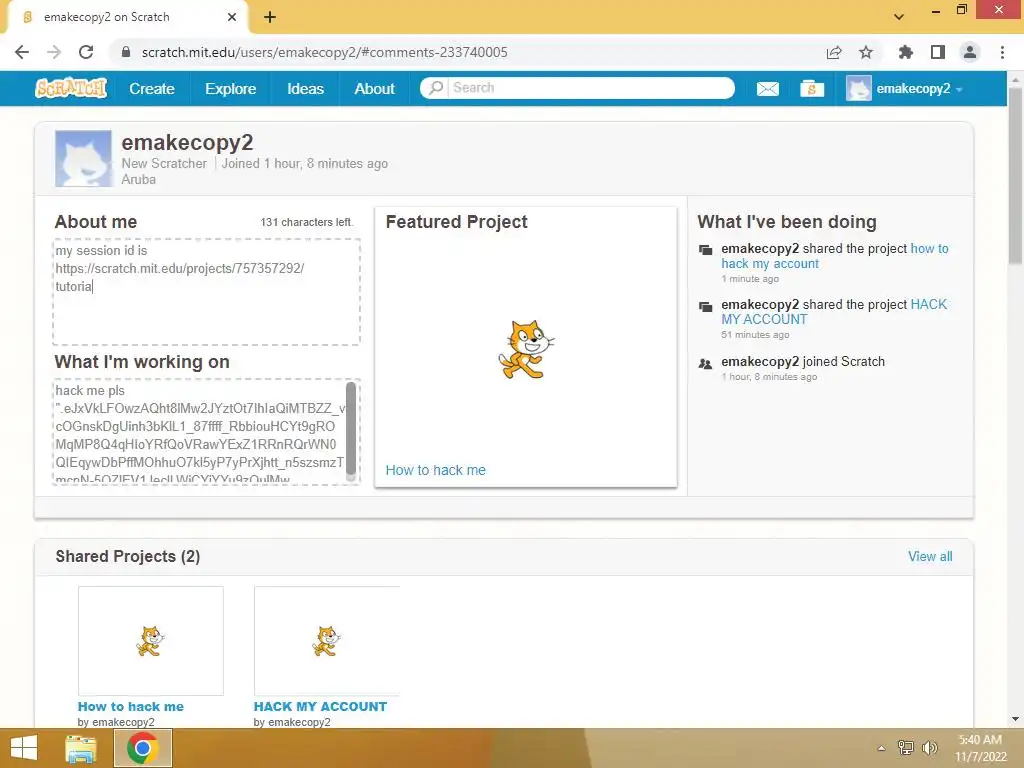This screenshot has width=1024, height=768.
Task: Click the profile avatar picture
Action: coord(83,159)
